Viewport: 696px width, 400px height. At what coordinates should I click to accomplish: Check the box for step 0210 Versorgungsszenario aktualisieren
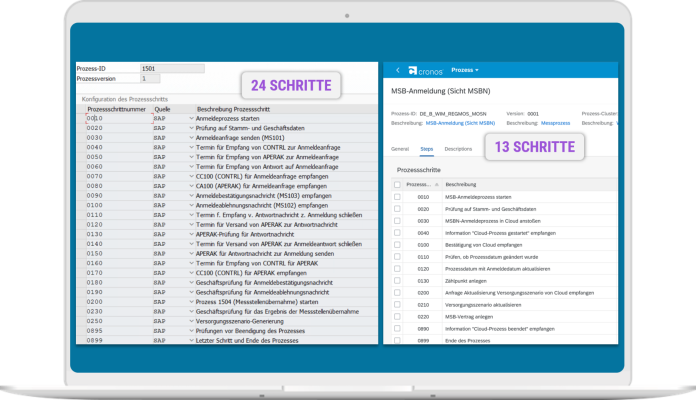coord(397,305)
